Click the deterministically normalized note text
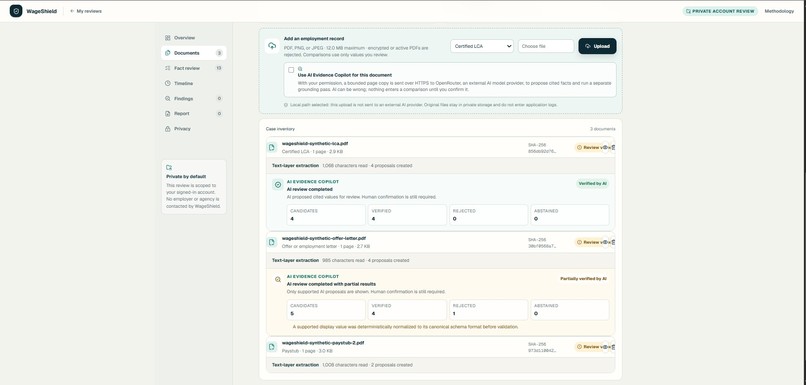Viewport: 806px width, 385px height. [406, 327]
